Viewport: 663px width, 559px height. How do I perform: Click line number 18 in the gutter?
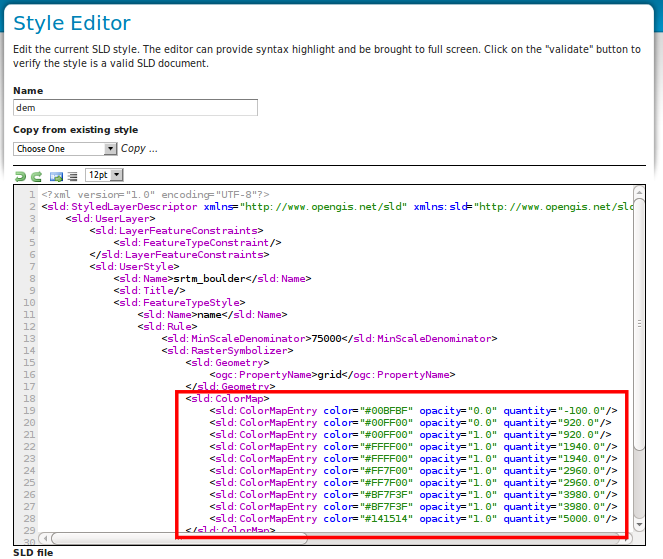pos(29,399)
